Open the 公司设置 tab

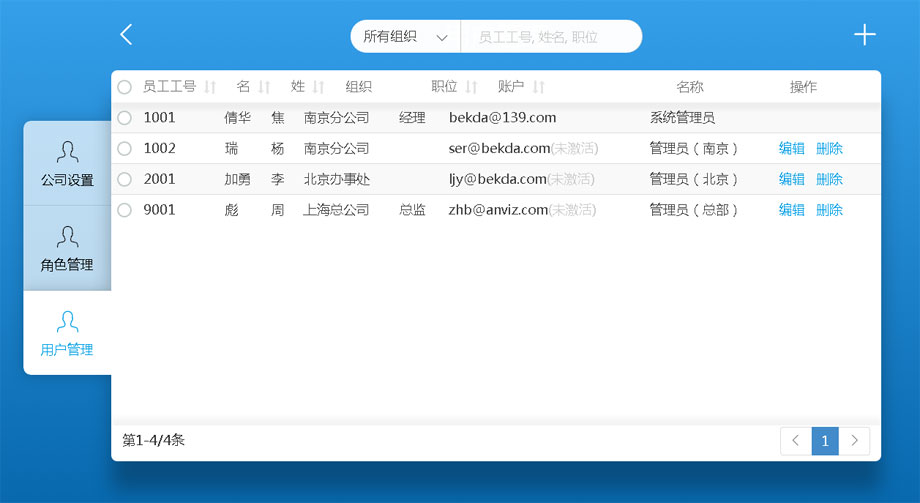click(67, 163)
